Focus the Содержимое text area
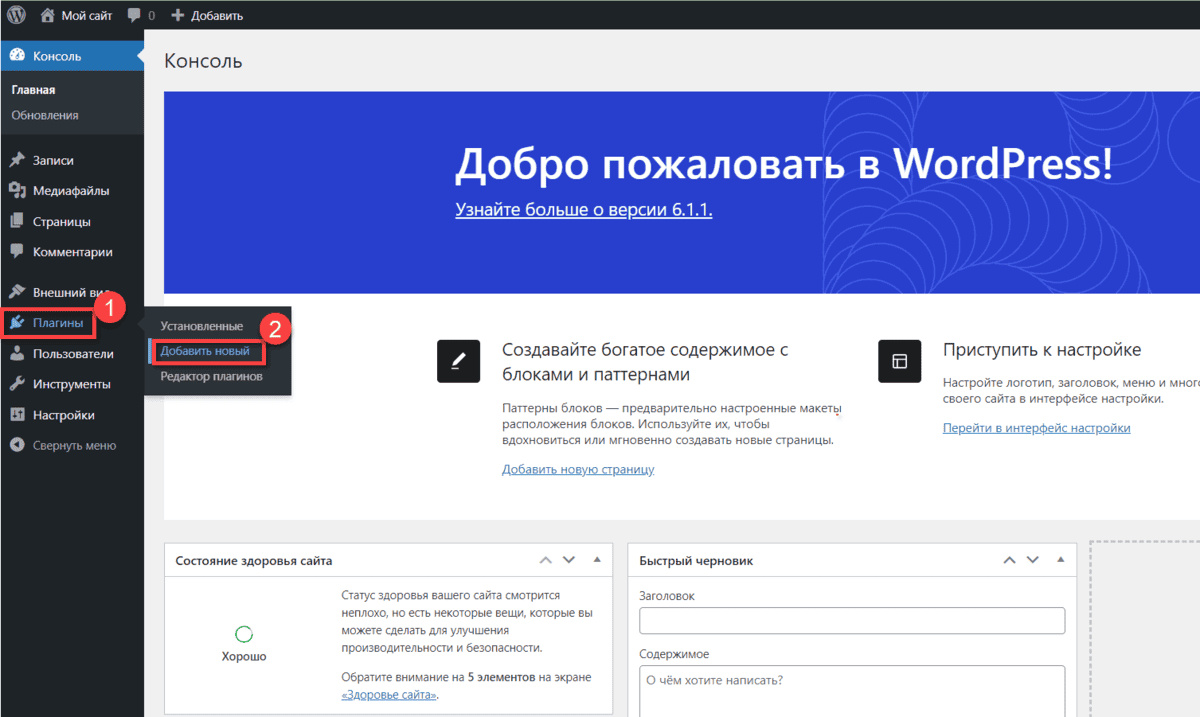 (852, 691)
